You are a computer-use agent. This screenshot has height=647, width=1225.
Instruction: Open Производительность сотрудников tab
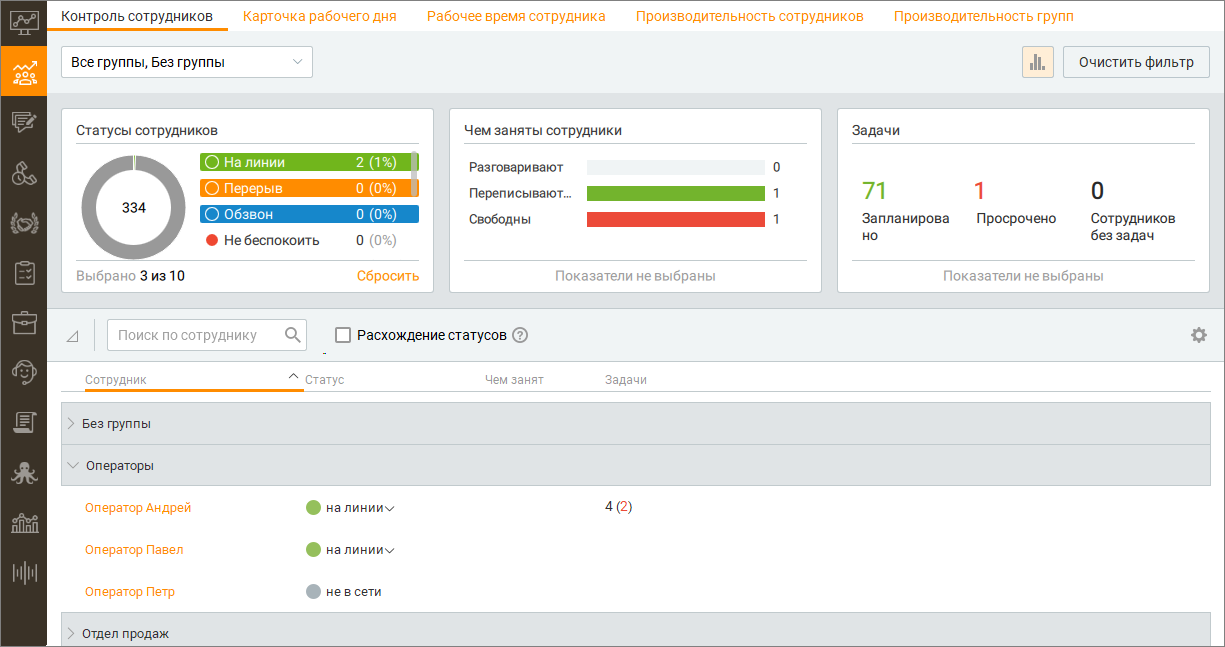point(750,16)
